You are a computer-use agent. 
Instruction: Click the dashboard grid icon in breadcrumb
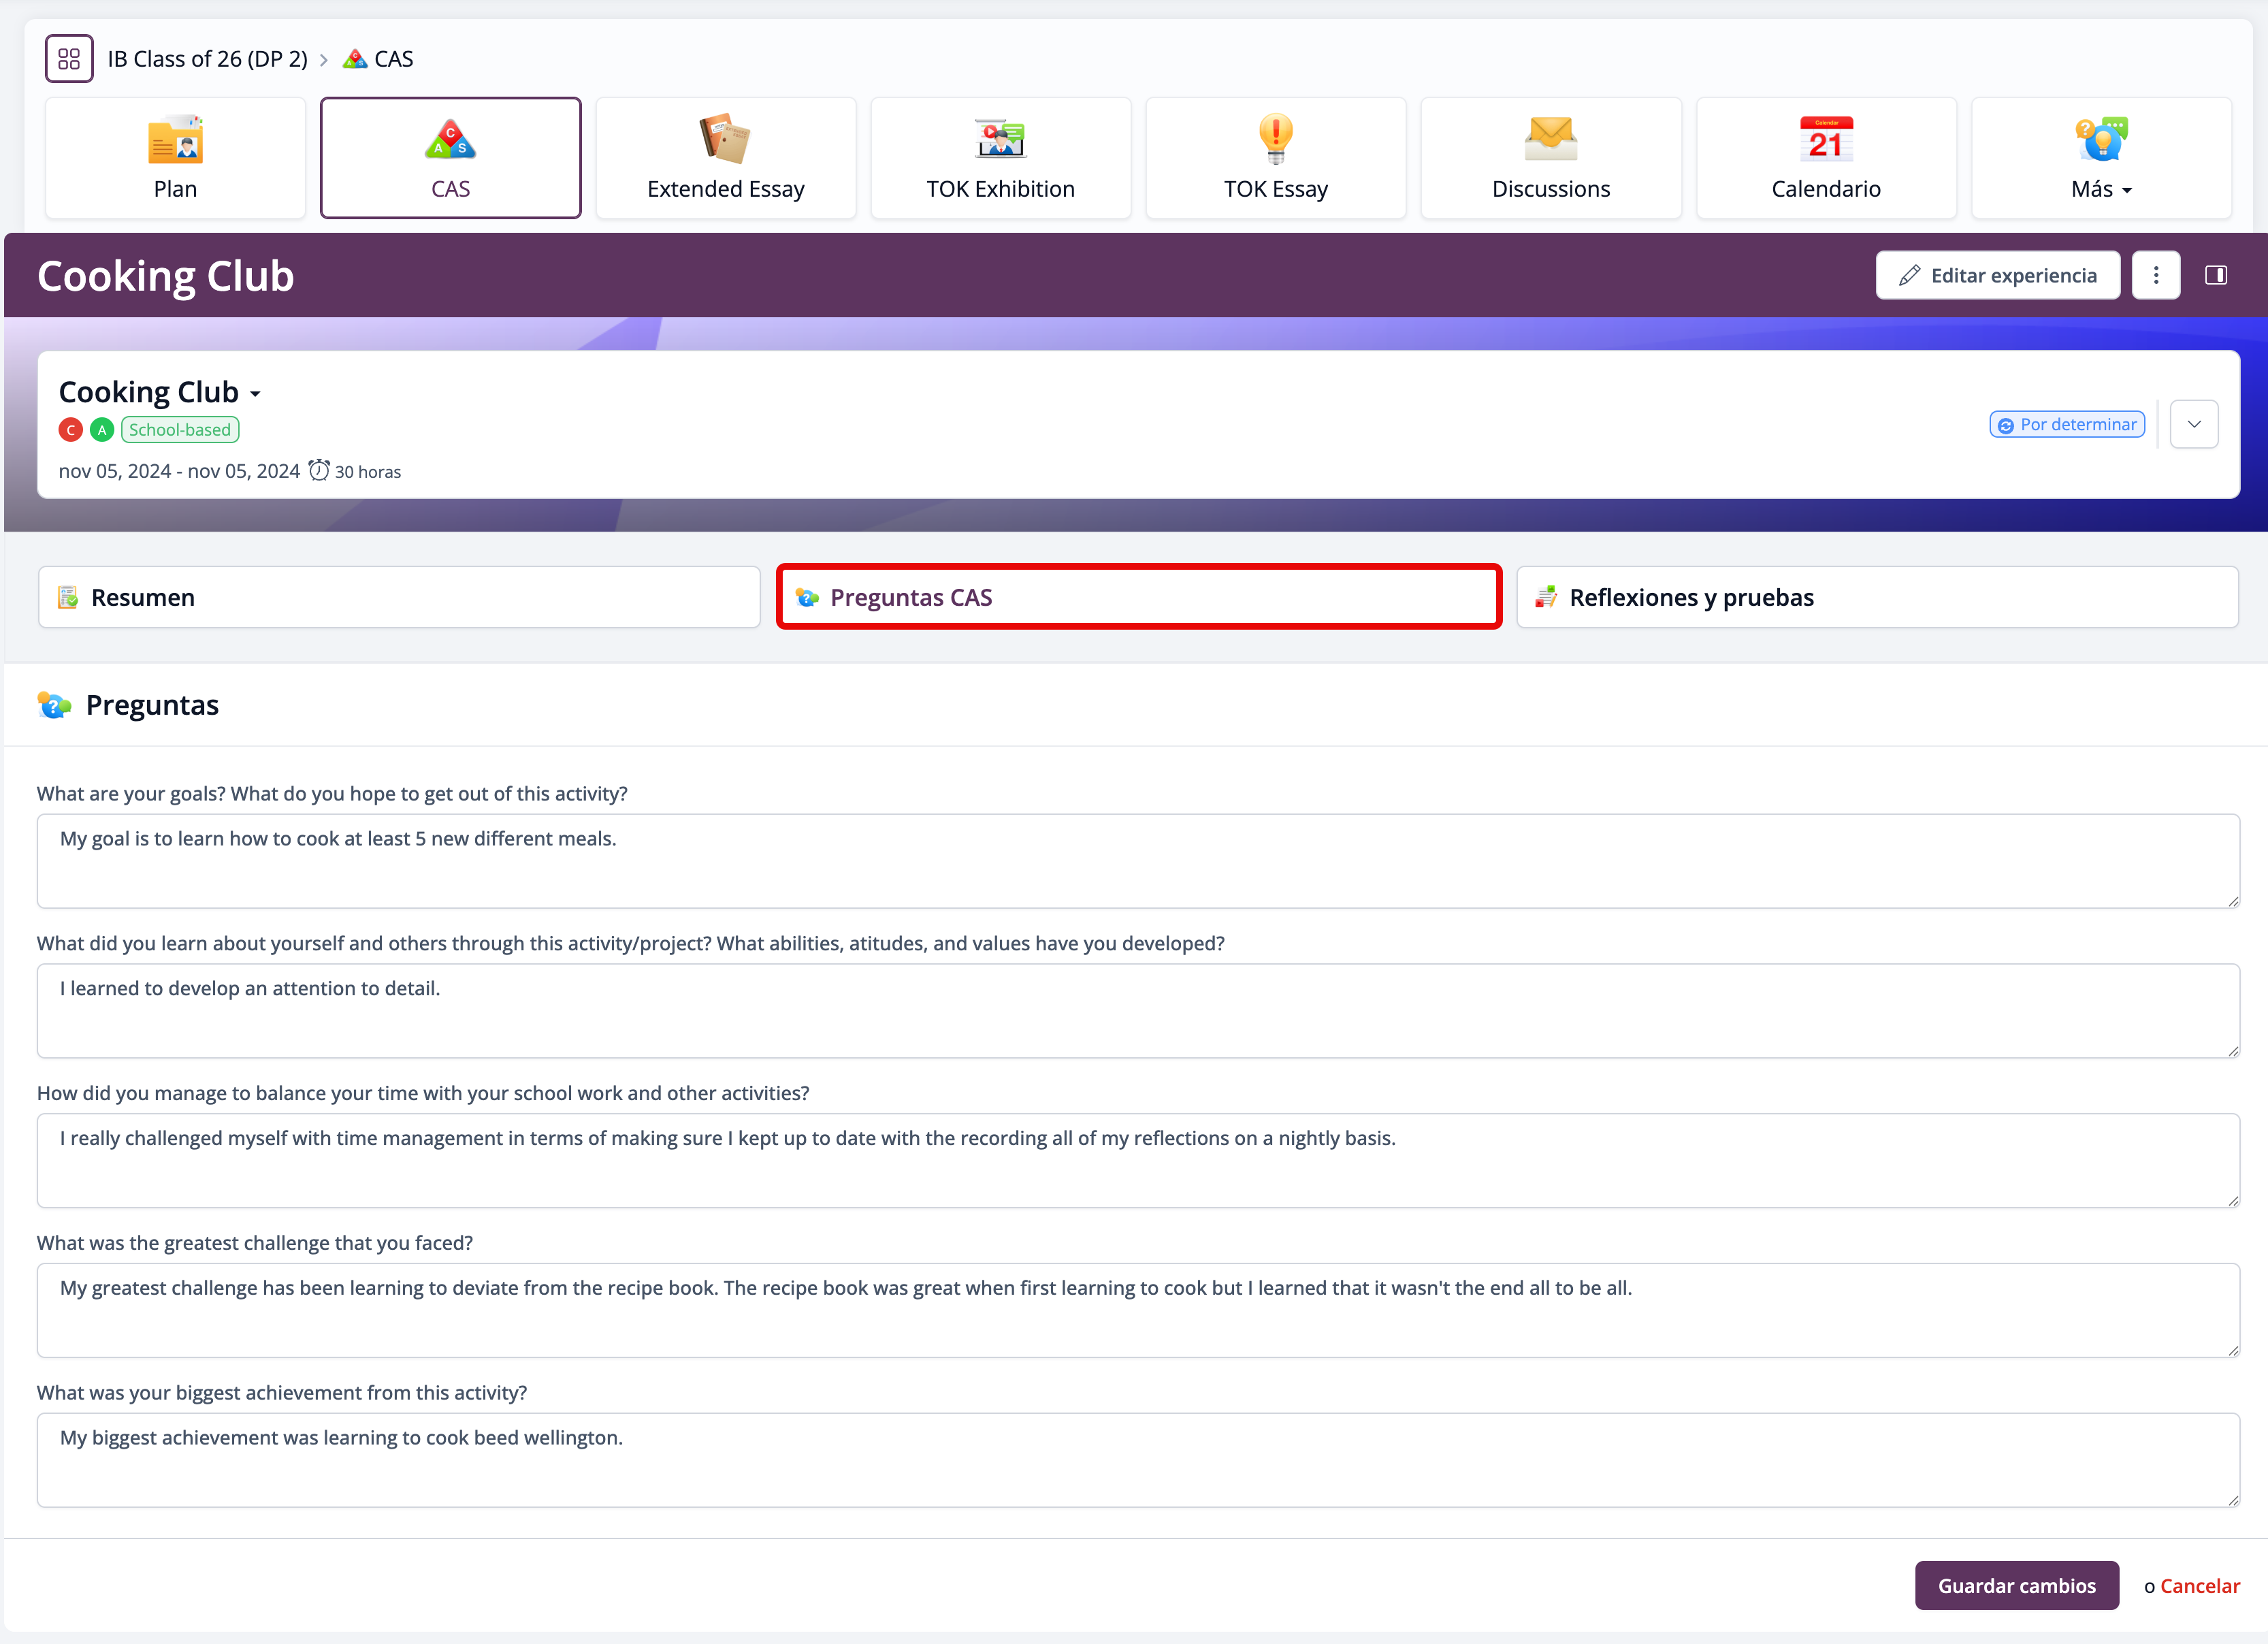tap(69, 59)
